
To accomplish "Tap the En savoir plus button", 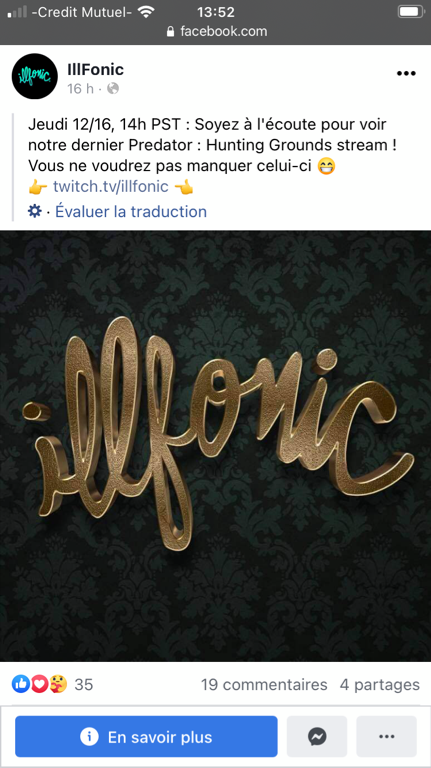I will (146, 736).
